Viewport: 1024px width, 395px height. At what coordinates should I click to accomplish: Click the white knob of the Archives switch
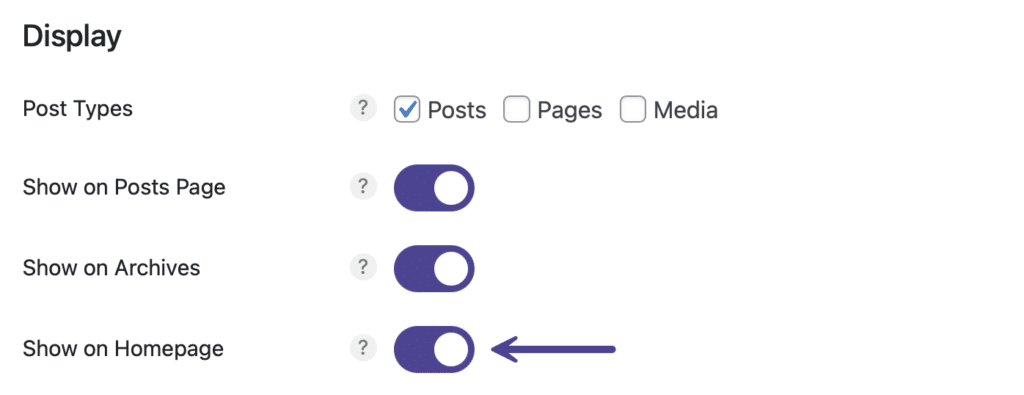click(451, 268)
